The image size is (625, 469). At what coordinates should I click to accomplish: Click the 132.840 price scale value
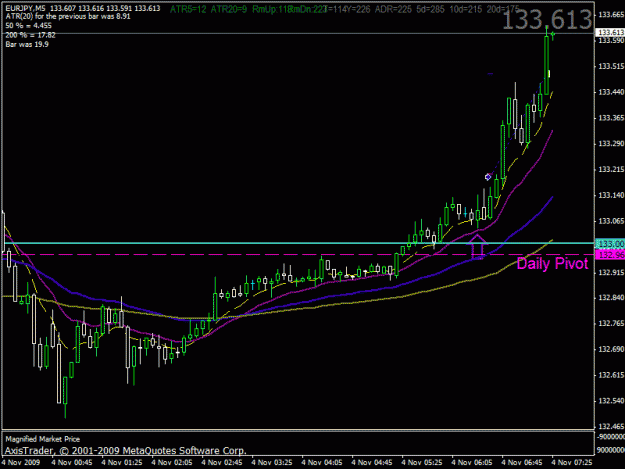pyautogui.click(x=611, y=298)
